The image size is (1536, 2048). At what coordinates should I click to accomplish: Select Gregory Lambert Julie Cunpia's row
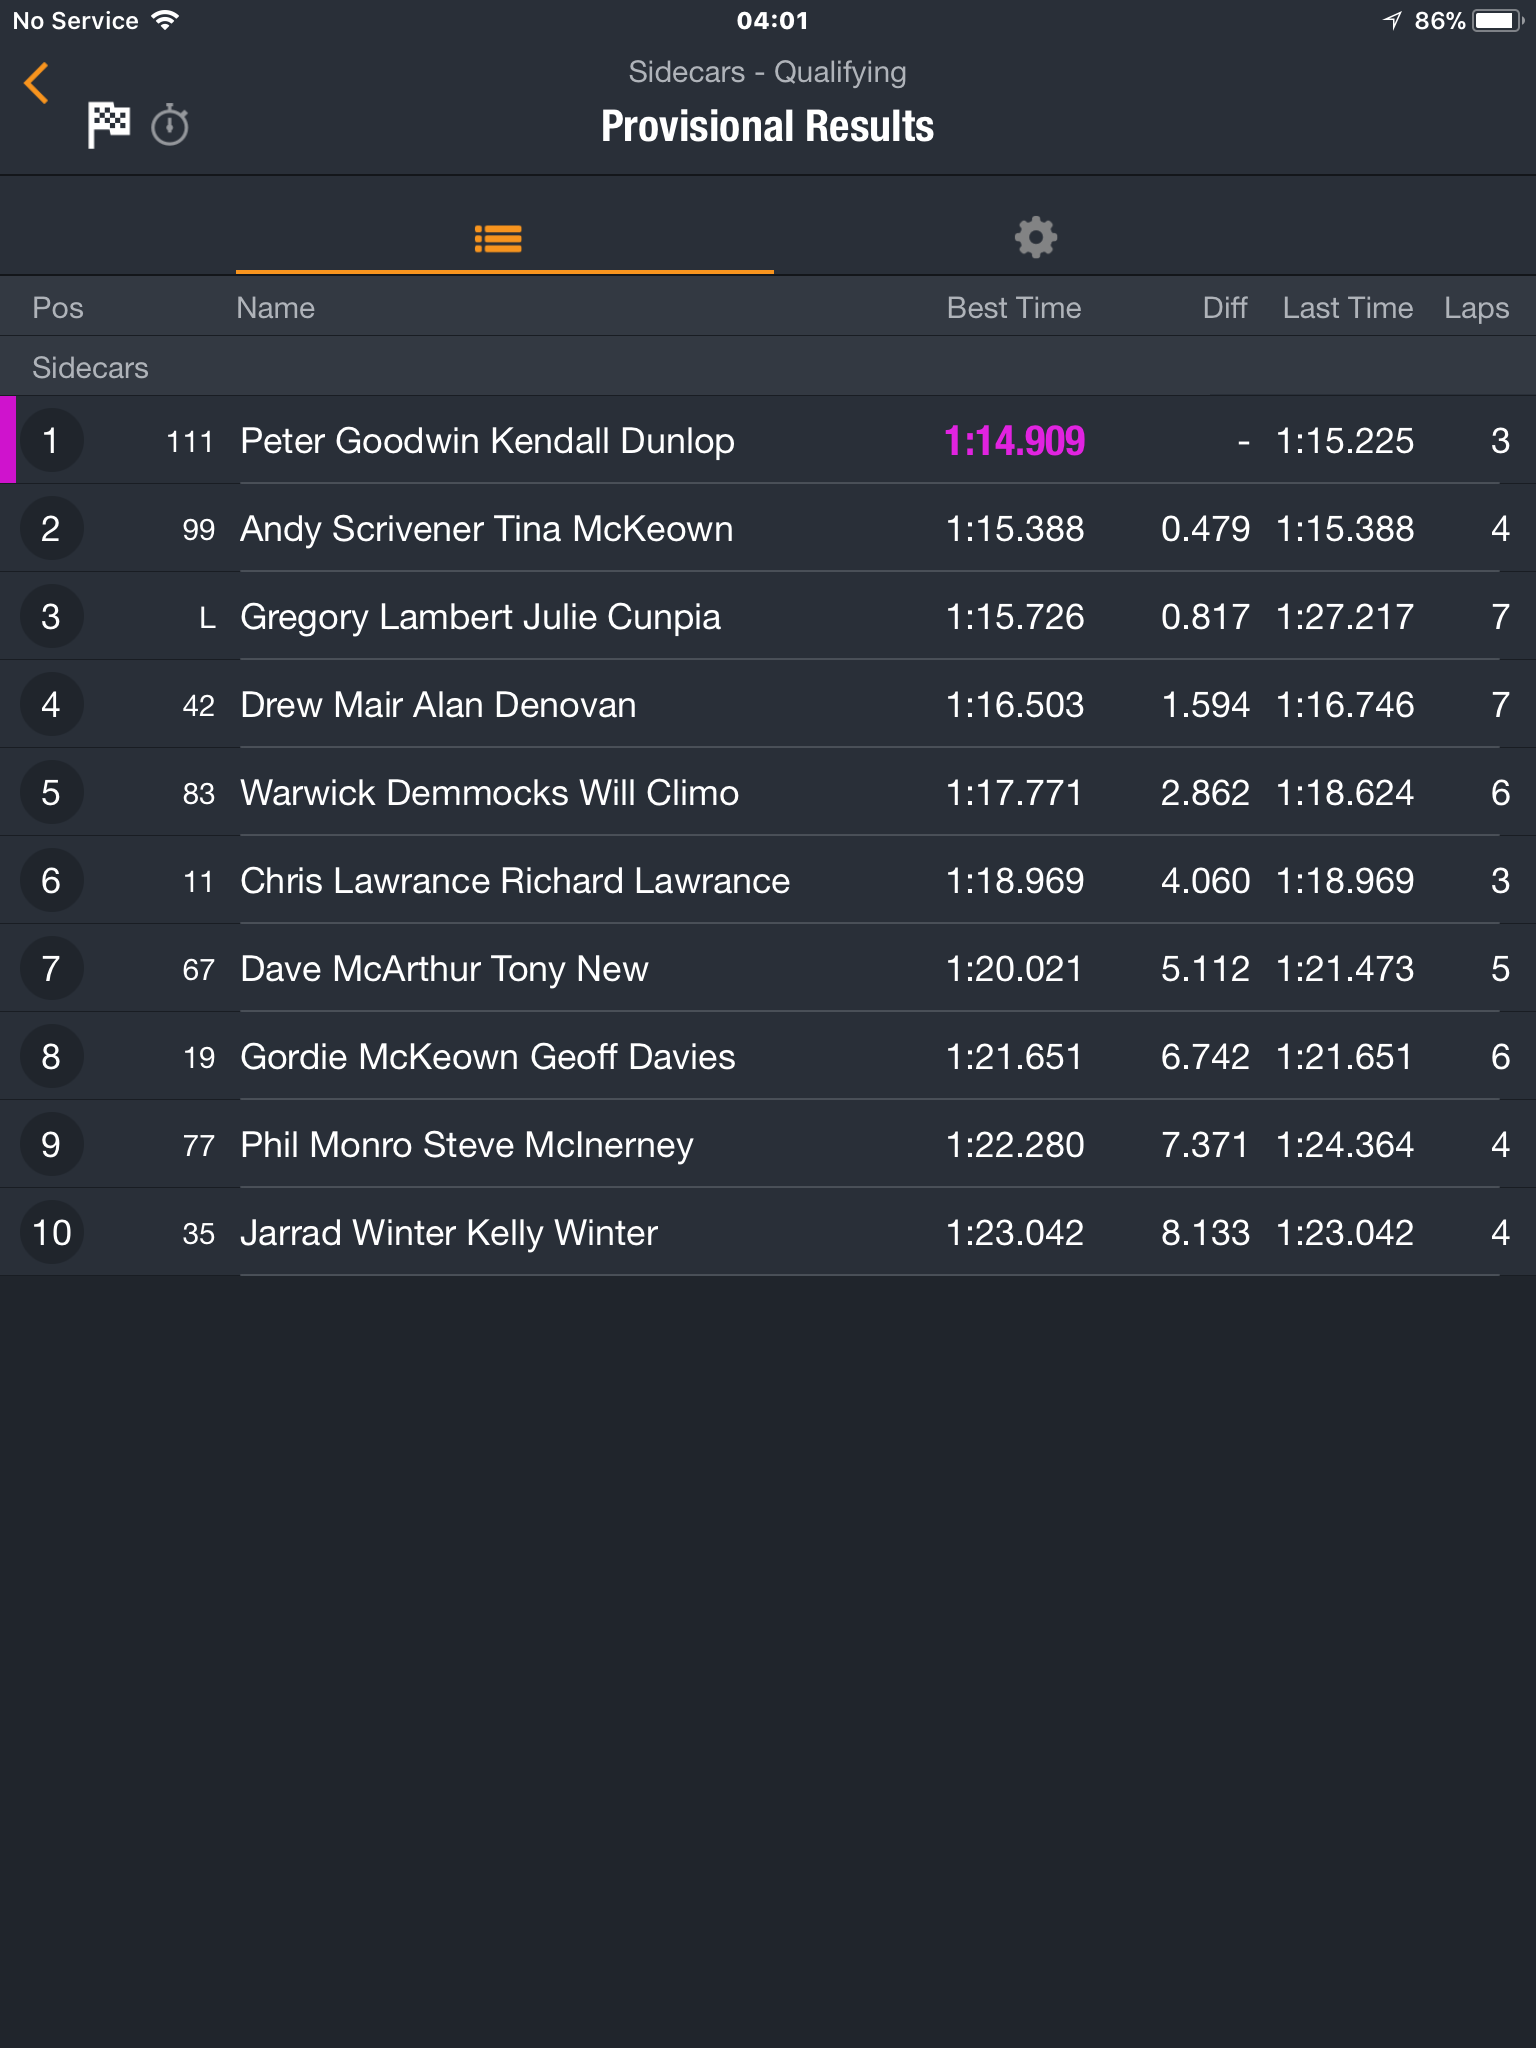tap(768, 617)
